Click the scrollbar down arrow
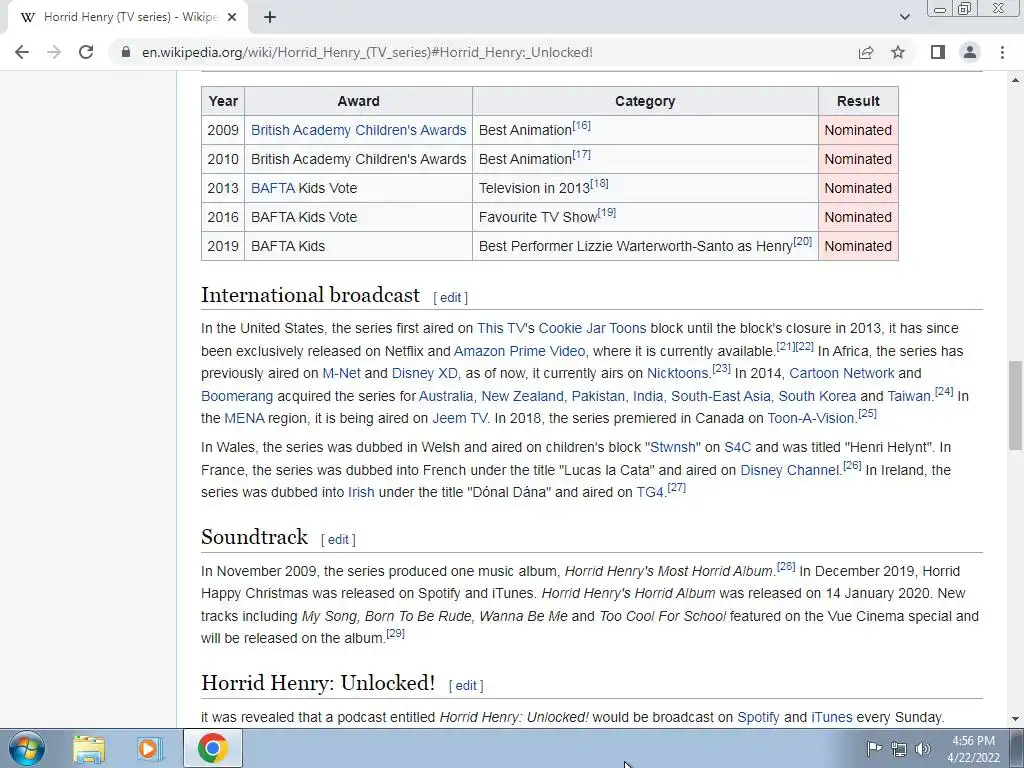Viewport: 1024px width, 768px height. pos(1016,718)
